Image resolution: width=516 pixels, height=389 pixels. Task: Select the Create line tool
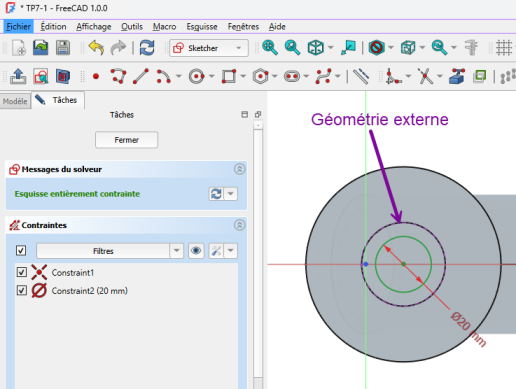(x=141, y=76)
